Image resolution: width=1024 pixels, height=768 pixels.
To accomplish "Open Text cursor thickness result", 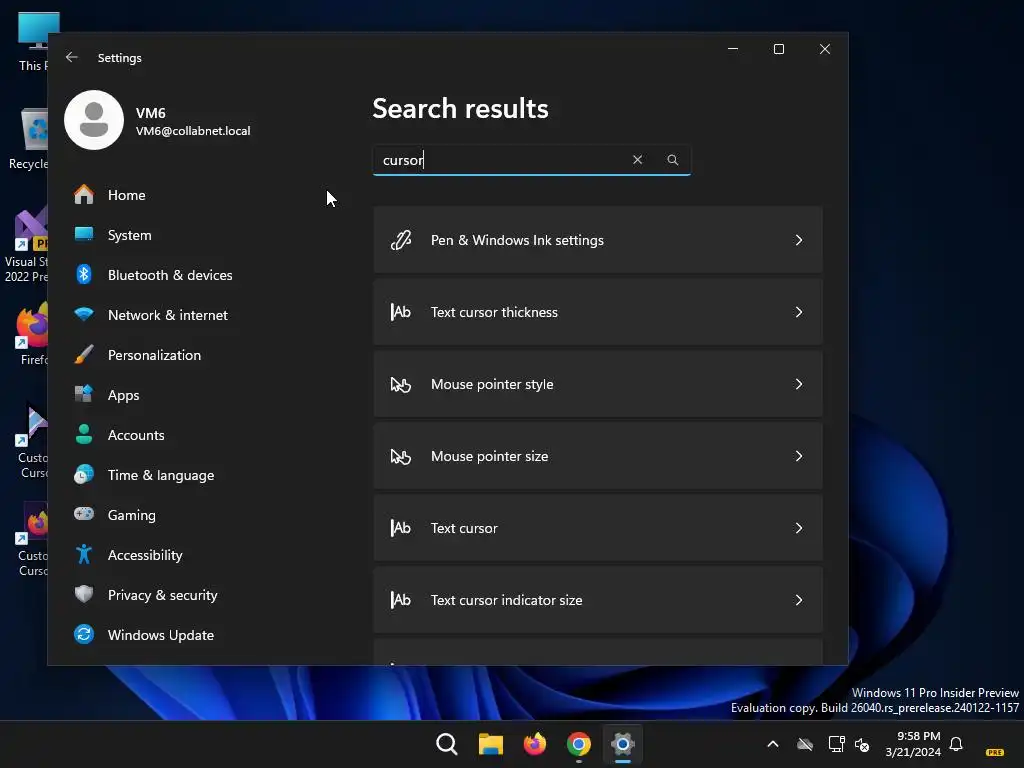I will tap(598, 312).
